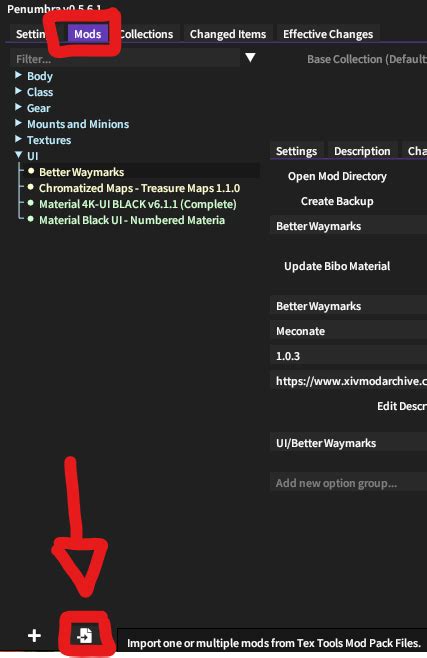
Task: Click the Update Bibo Material button
Action: [337, 266]
